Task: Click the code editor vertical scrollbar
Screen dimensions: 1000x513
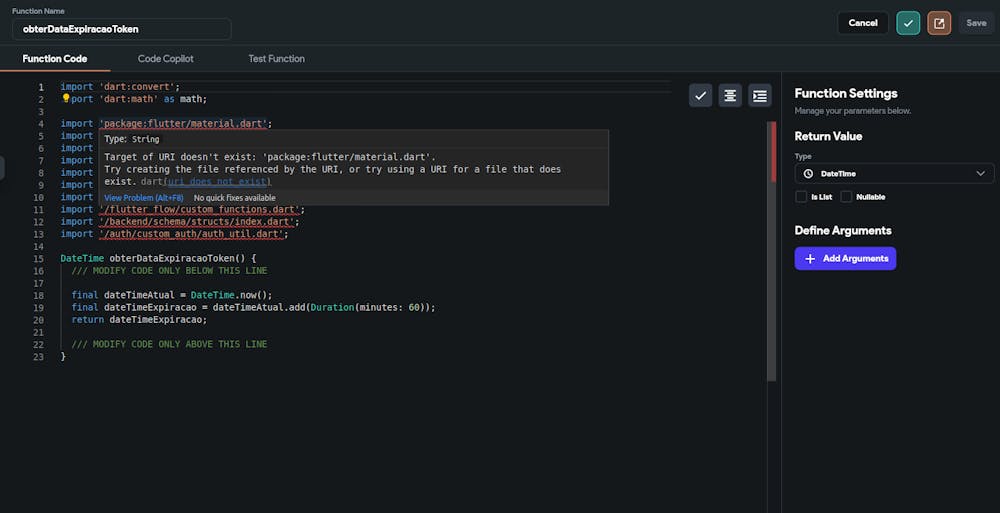Action: (771, 250)
